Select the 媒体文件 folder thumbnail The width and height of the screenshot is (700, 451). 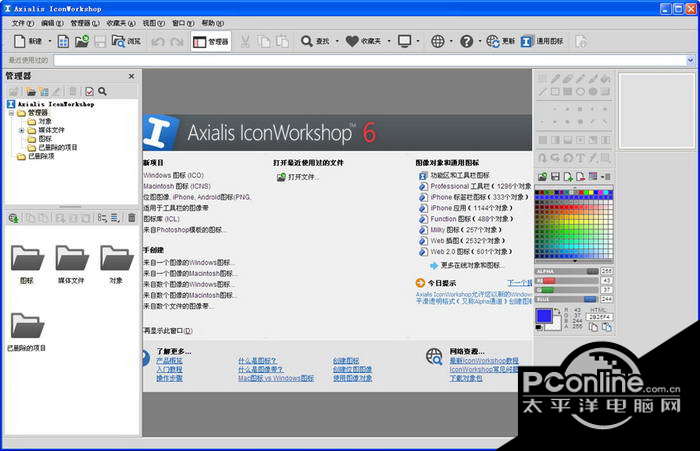[x=71, y=264]
